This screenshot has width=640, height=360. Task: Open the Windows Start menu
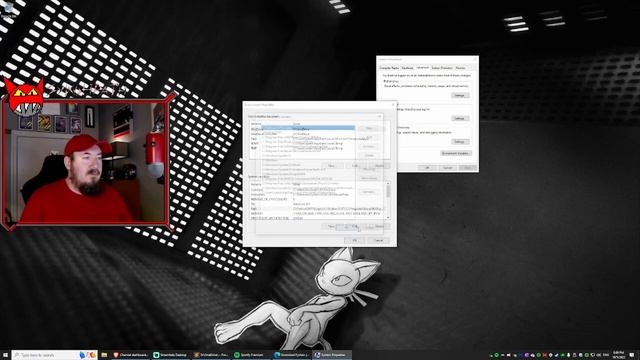point(5,355)
